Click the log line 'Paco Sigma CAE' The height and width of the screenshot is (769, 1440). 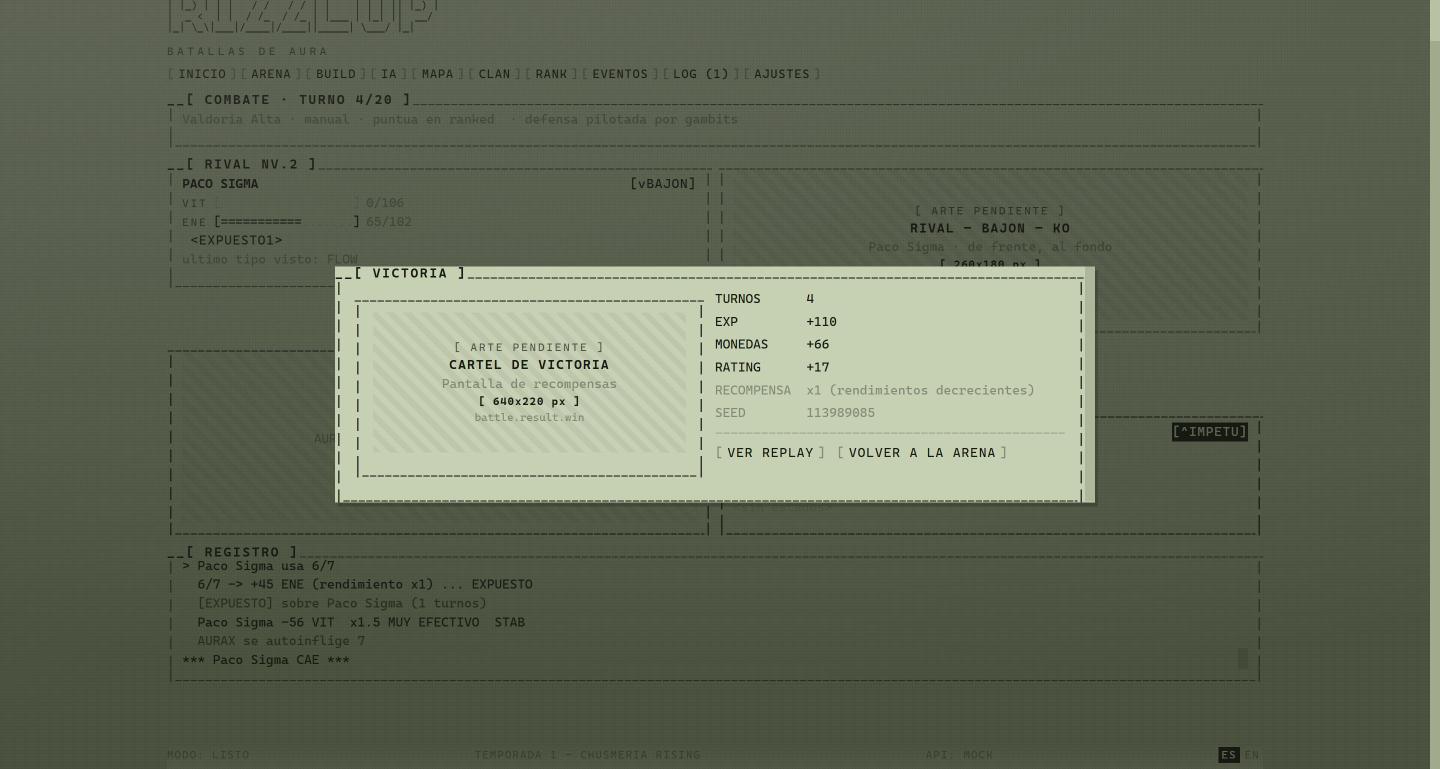coord(266,660)
